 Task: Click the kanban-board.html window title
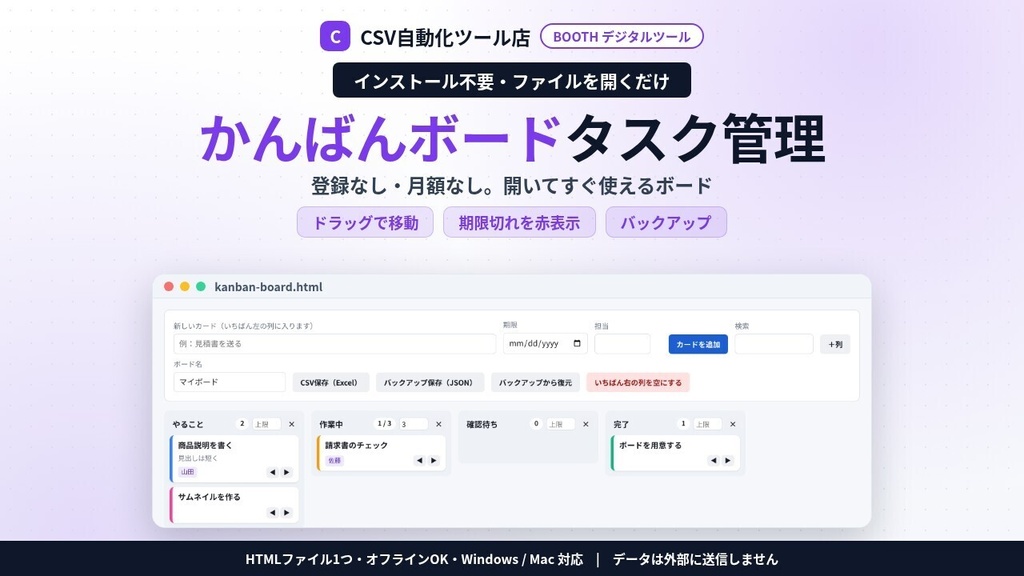pyautogui.click(x=268, y=287)
